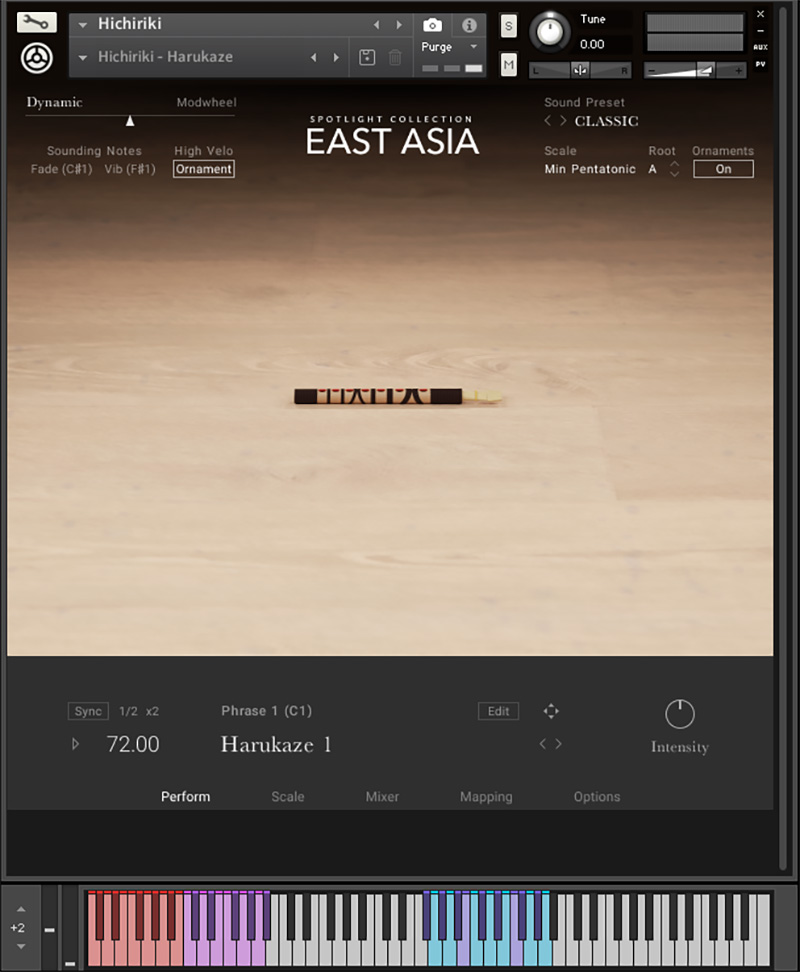Open the Purge dropdown menu
Viewport: 800px width, 972px height.
[473, 47]
